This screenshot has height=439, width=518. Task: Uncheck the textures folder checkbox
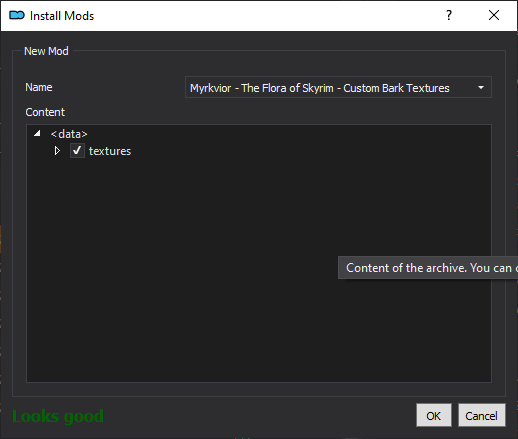point(77,151)
